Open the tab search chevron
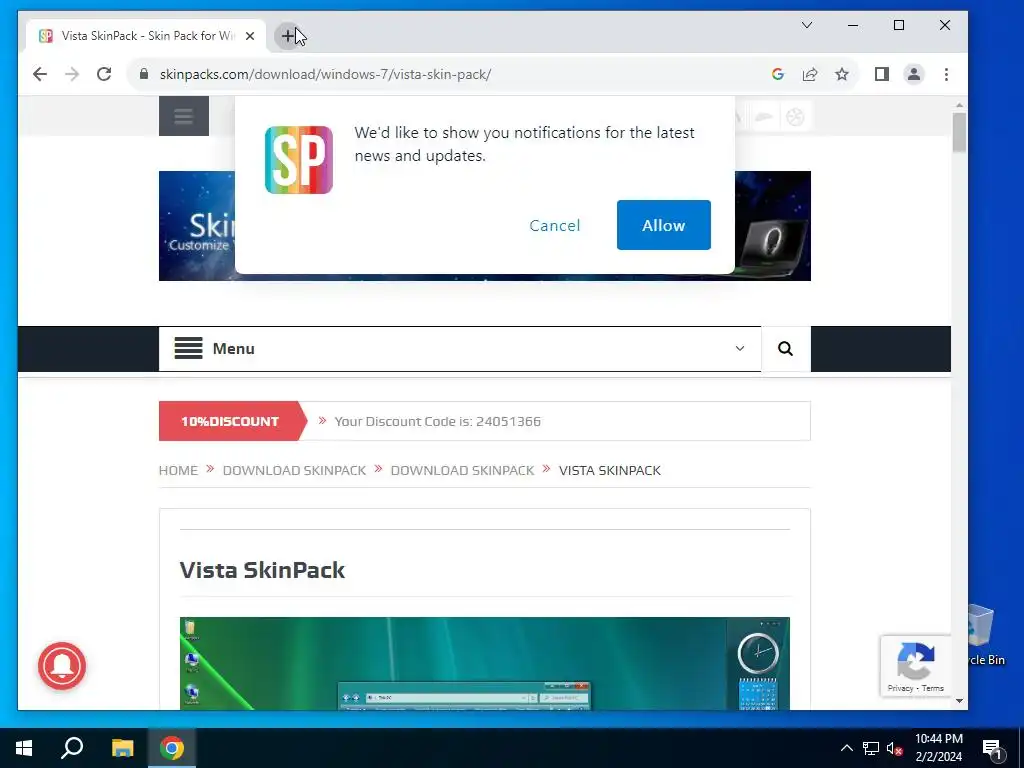The image size is (1024, 768). pos(807,25)
